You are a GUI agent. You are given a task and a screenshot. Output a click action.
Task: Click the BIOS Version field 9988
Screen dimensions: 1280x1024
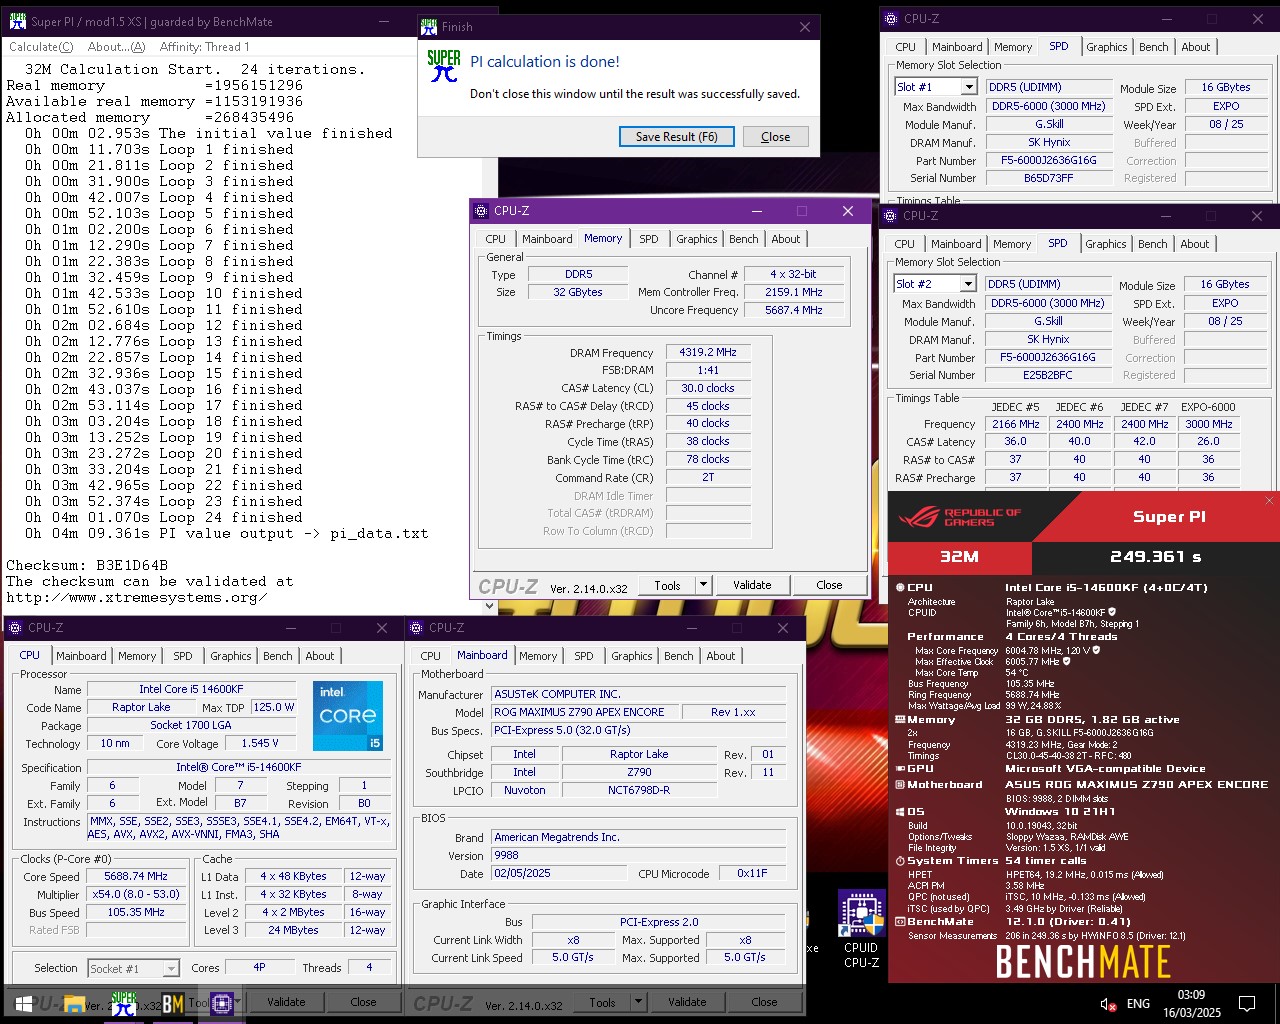[638, 856]
